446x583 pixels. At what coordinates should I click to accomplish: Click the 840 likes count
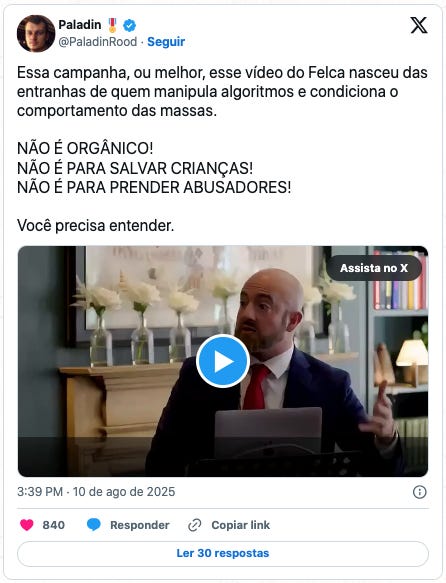(x=54, y=525)
